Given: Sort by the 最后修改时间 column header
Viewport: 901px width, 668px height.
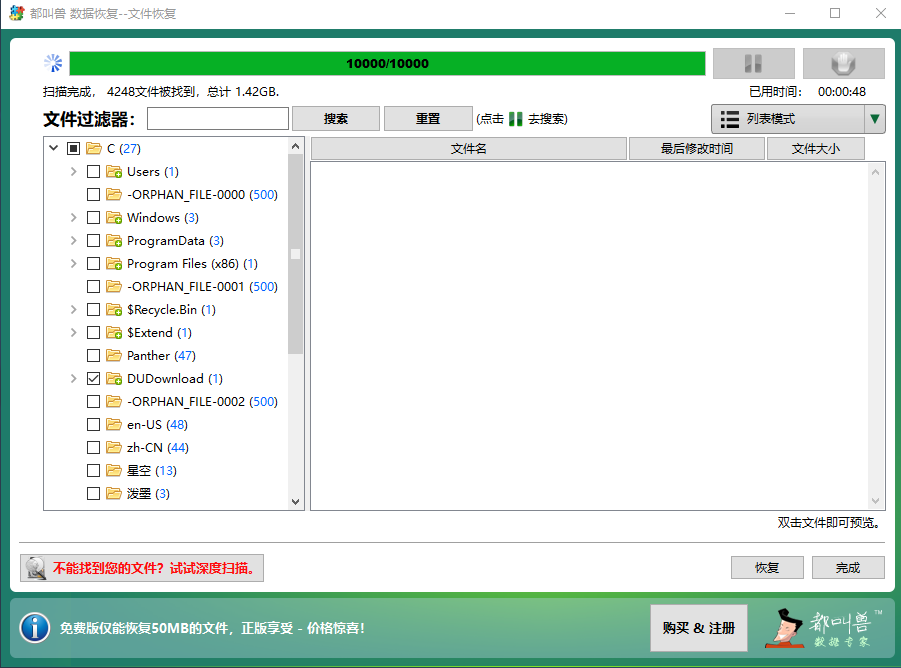Looking at the screenshot, I should click(x=696, y=149).
